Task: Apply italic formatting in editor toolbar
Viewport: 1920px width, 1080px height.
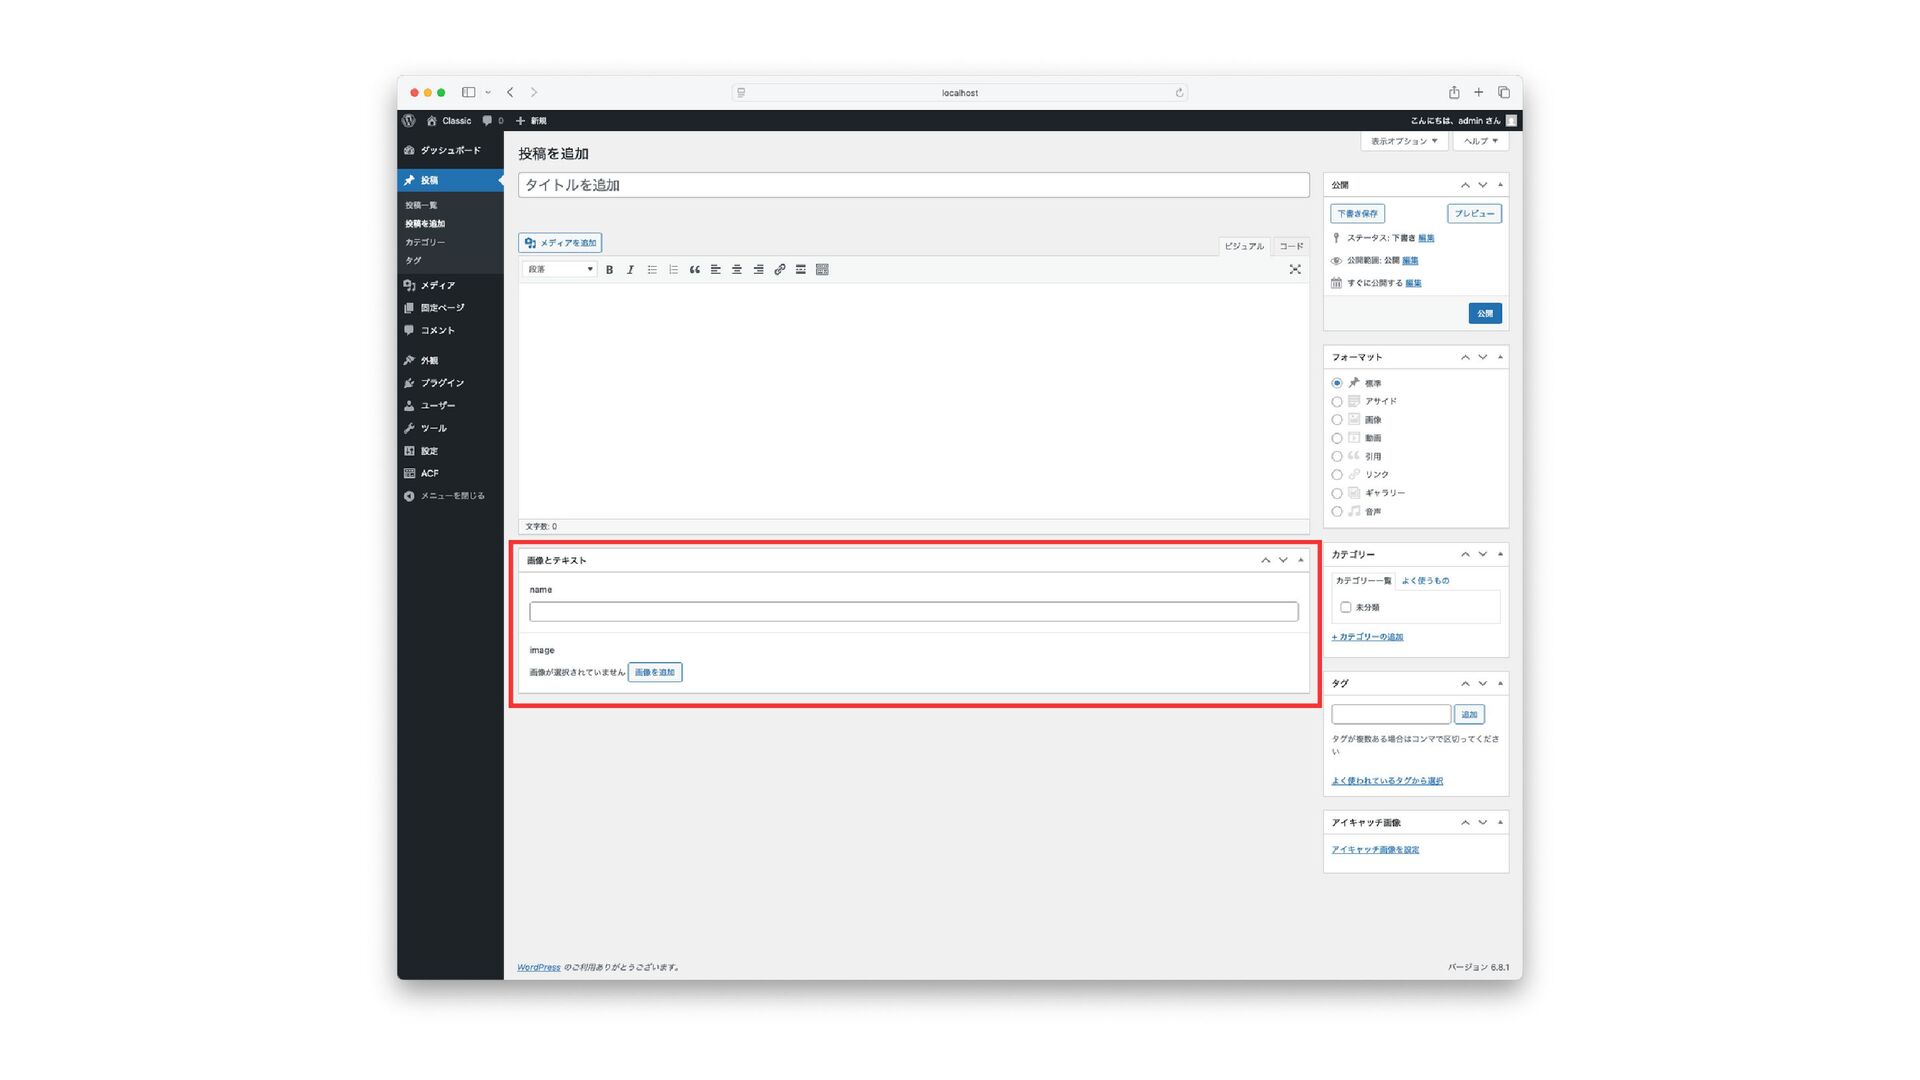Action: 630,270
